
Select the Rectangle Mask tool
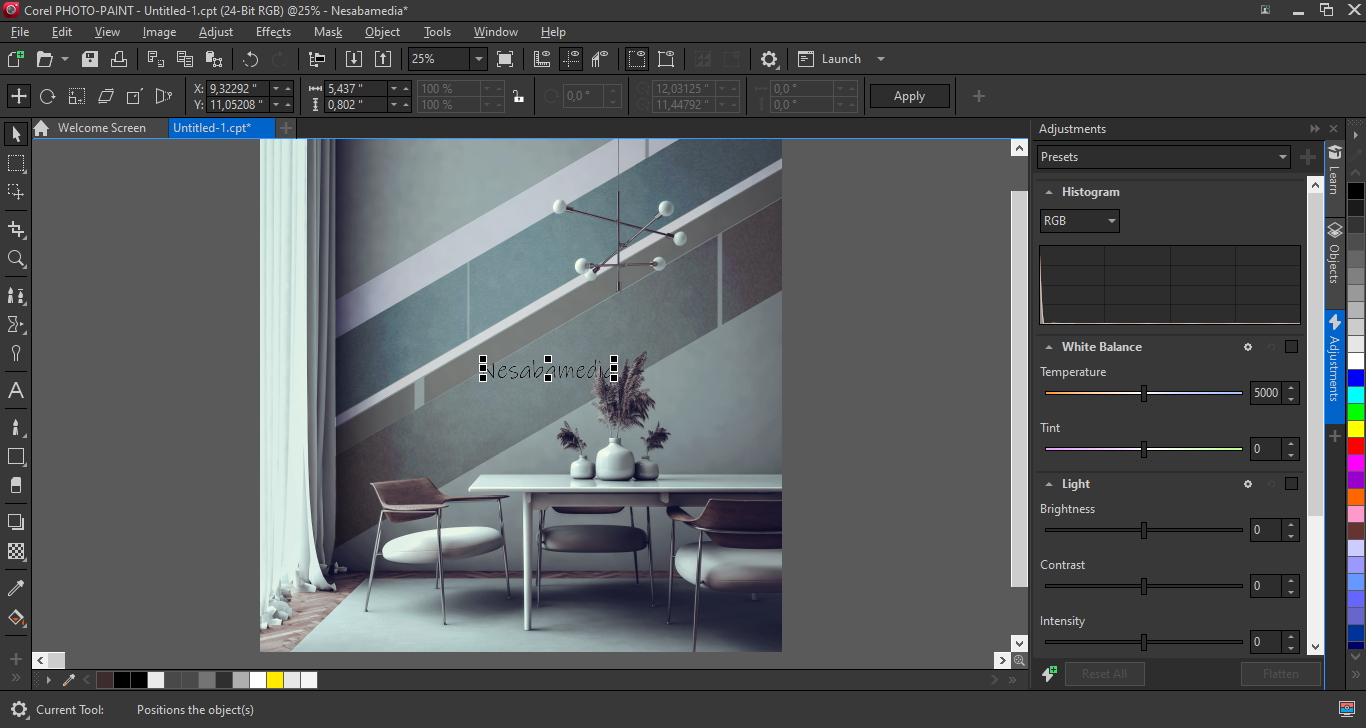(x=16, y=163)
